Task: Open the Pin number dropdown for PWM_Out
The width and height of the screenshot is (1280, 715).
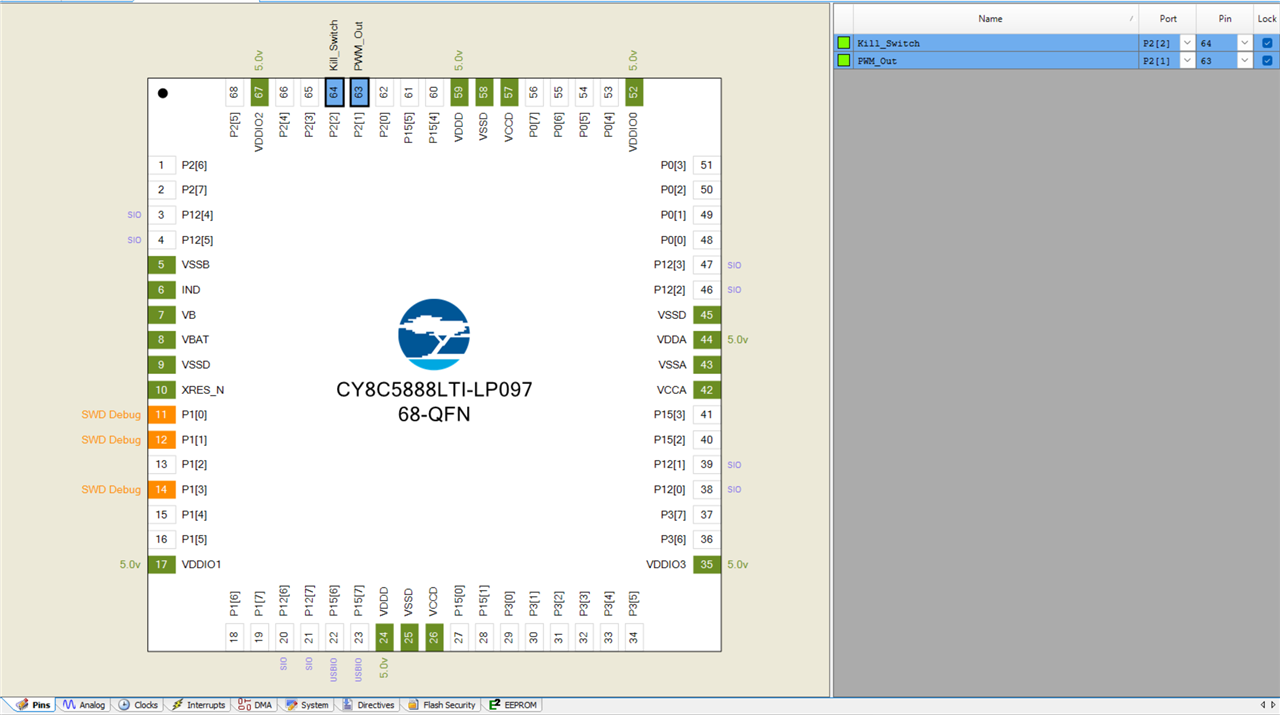Action: pyautogui.click(x=1244, y=61)
